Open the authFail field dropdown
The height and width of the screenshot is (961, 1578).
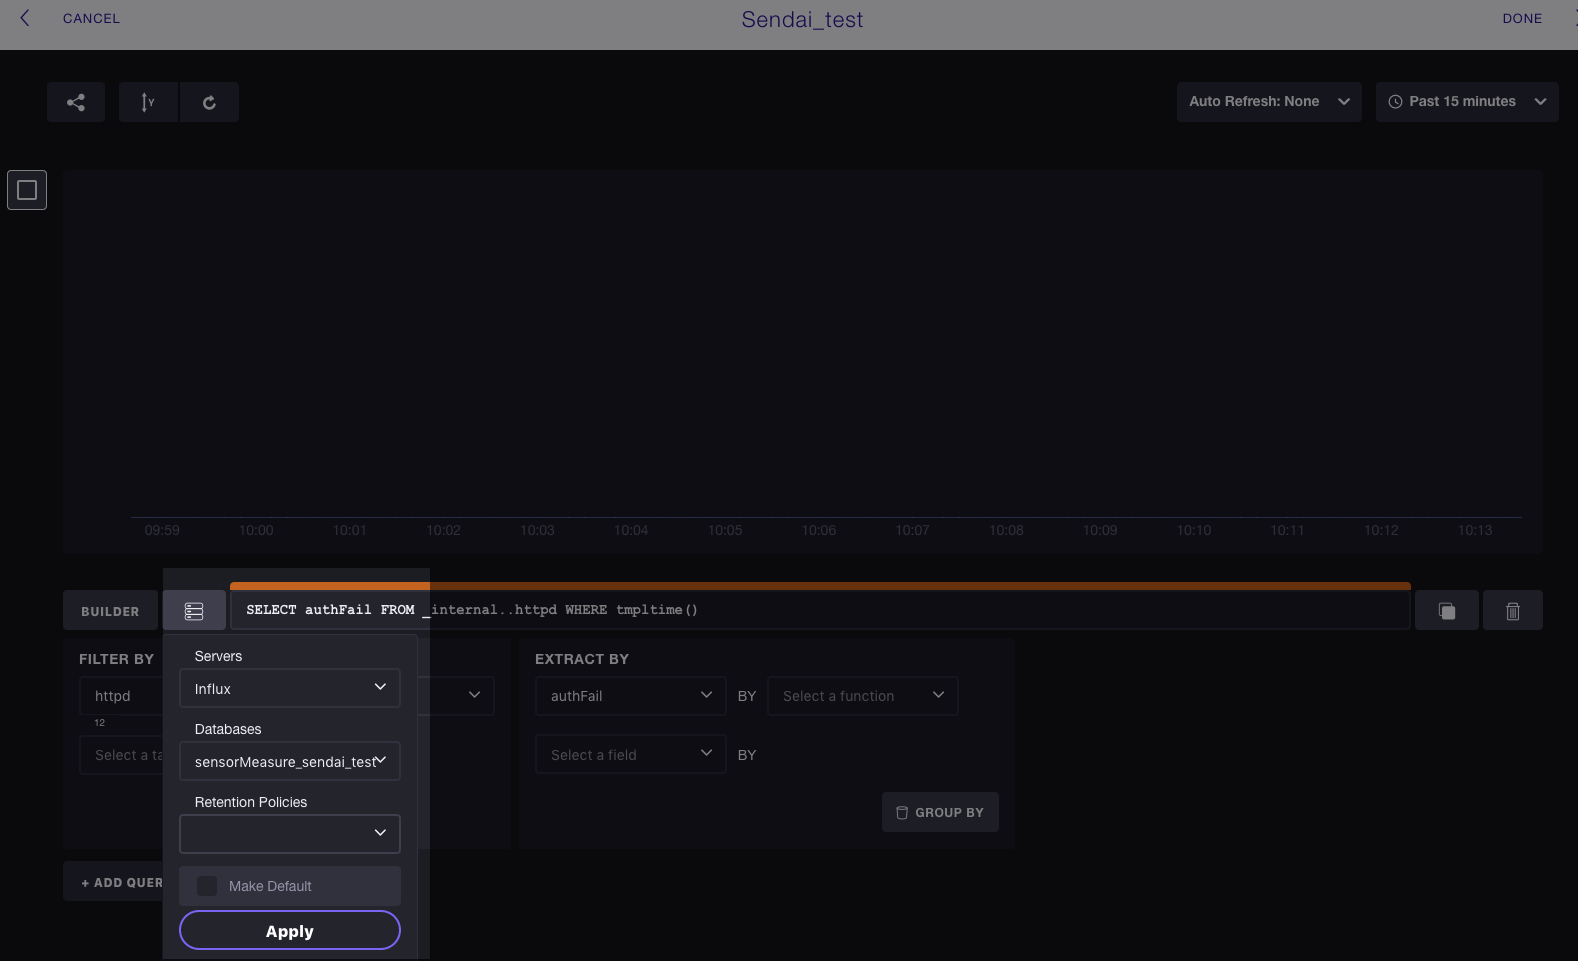tap(631, 696)
